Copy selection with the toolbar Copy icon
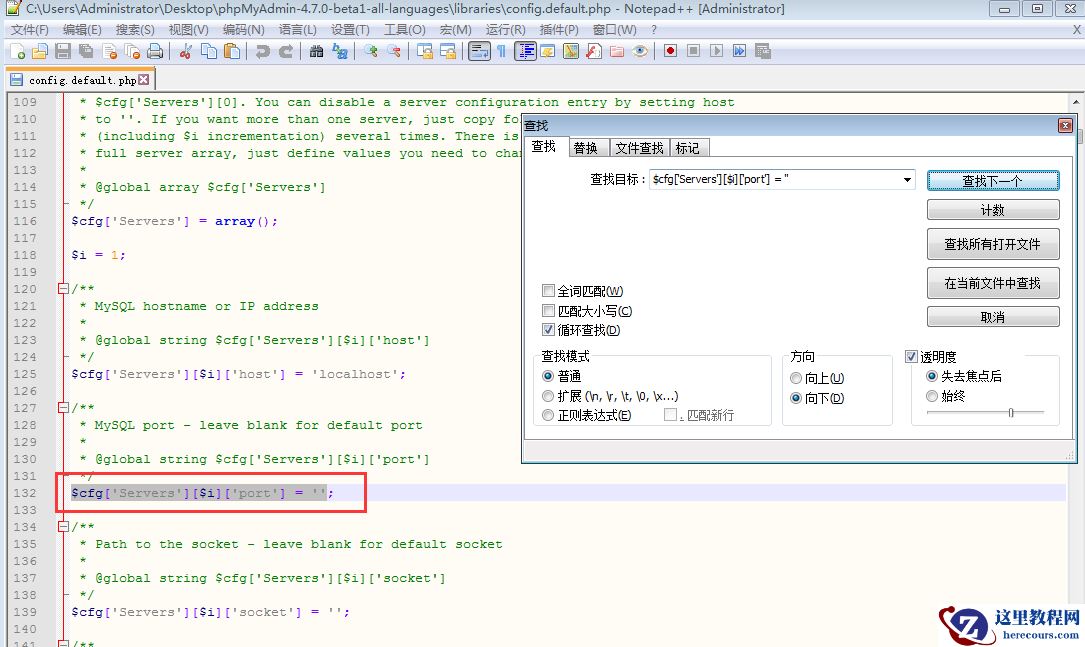Screen dimensions: 1085x647 (x=208, y=51)
